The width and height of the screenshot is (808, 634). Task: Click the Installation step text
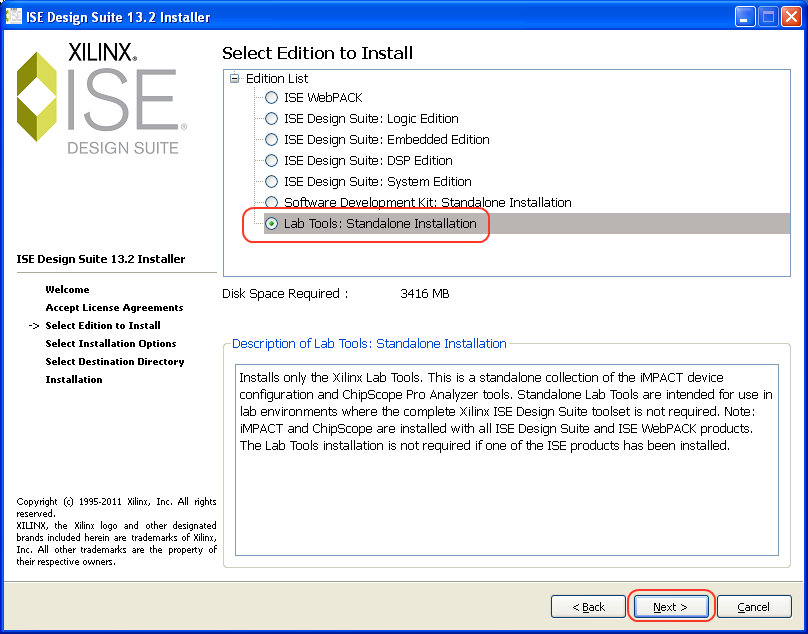tap(74, 379)
